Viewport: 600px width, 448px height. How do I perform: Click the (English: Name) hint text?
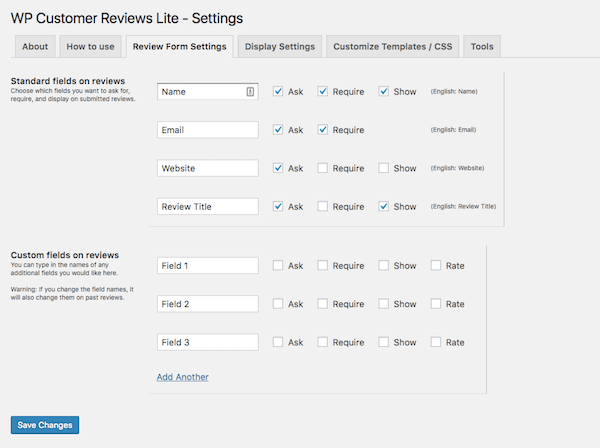[x=454, y=91]
